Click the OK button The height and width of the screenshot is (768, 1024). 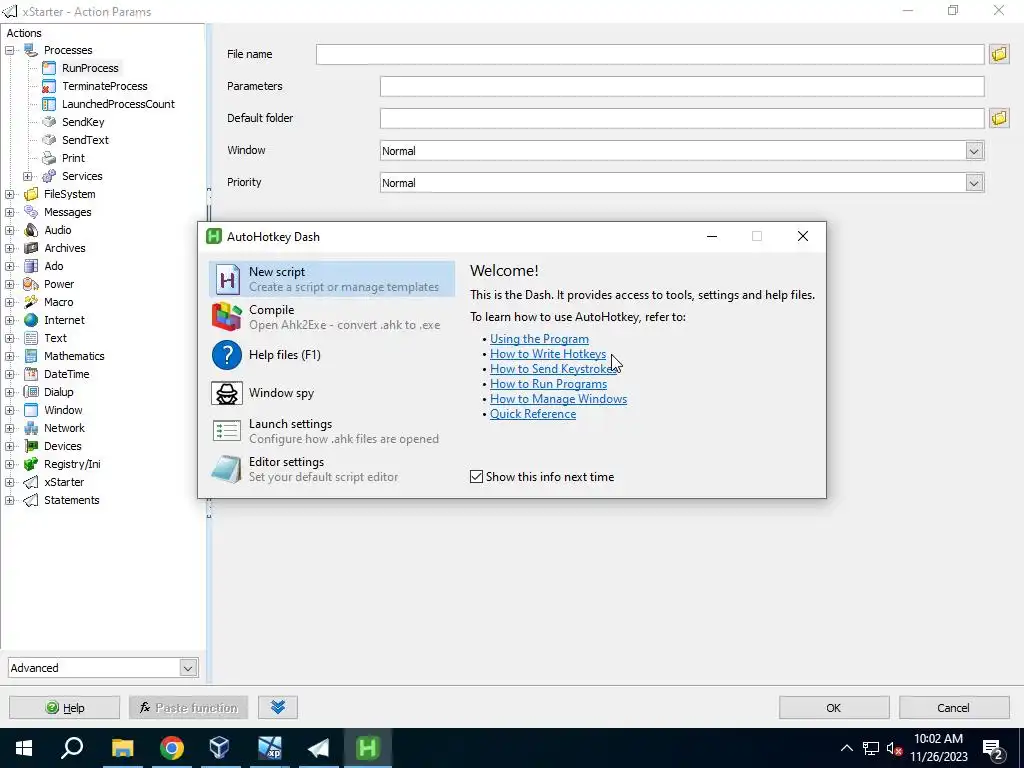(834, 707)
